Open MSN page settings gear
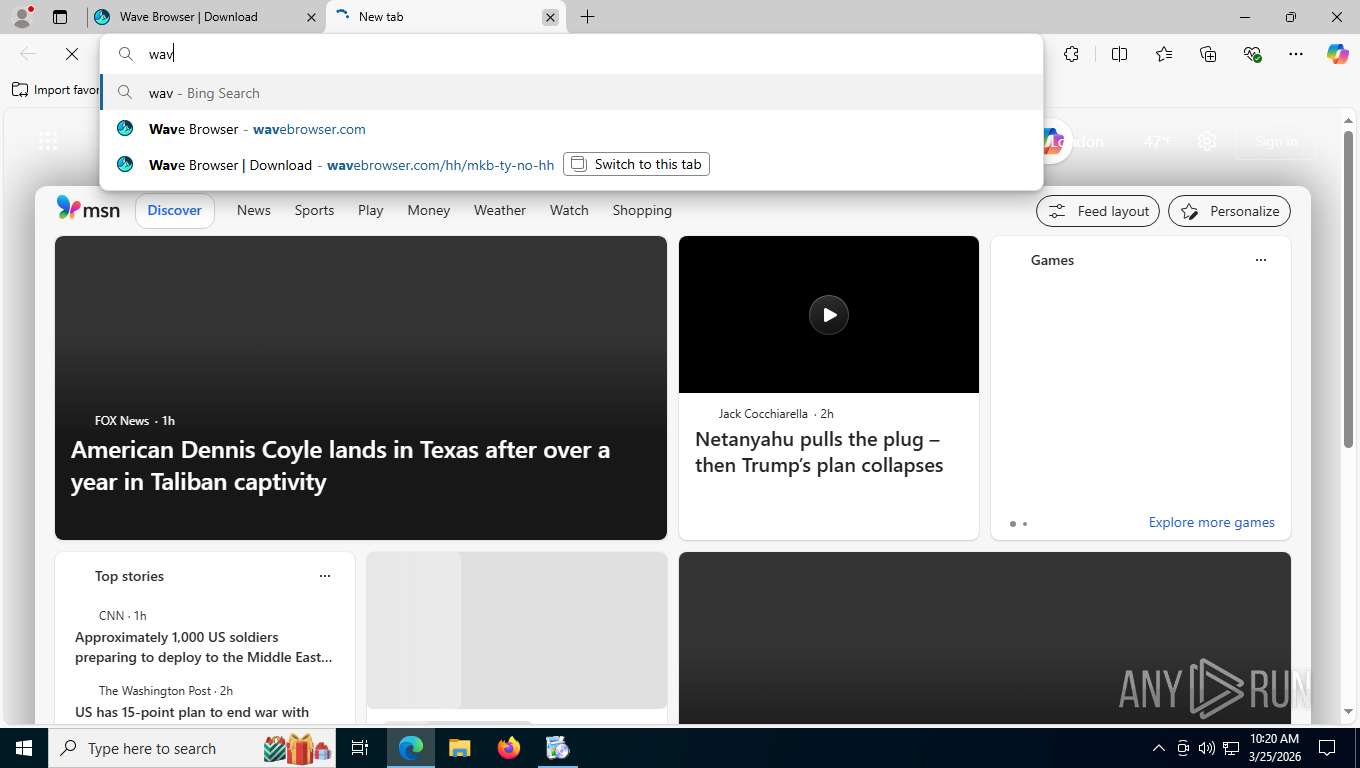 tap(1207, 141)
